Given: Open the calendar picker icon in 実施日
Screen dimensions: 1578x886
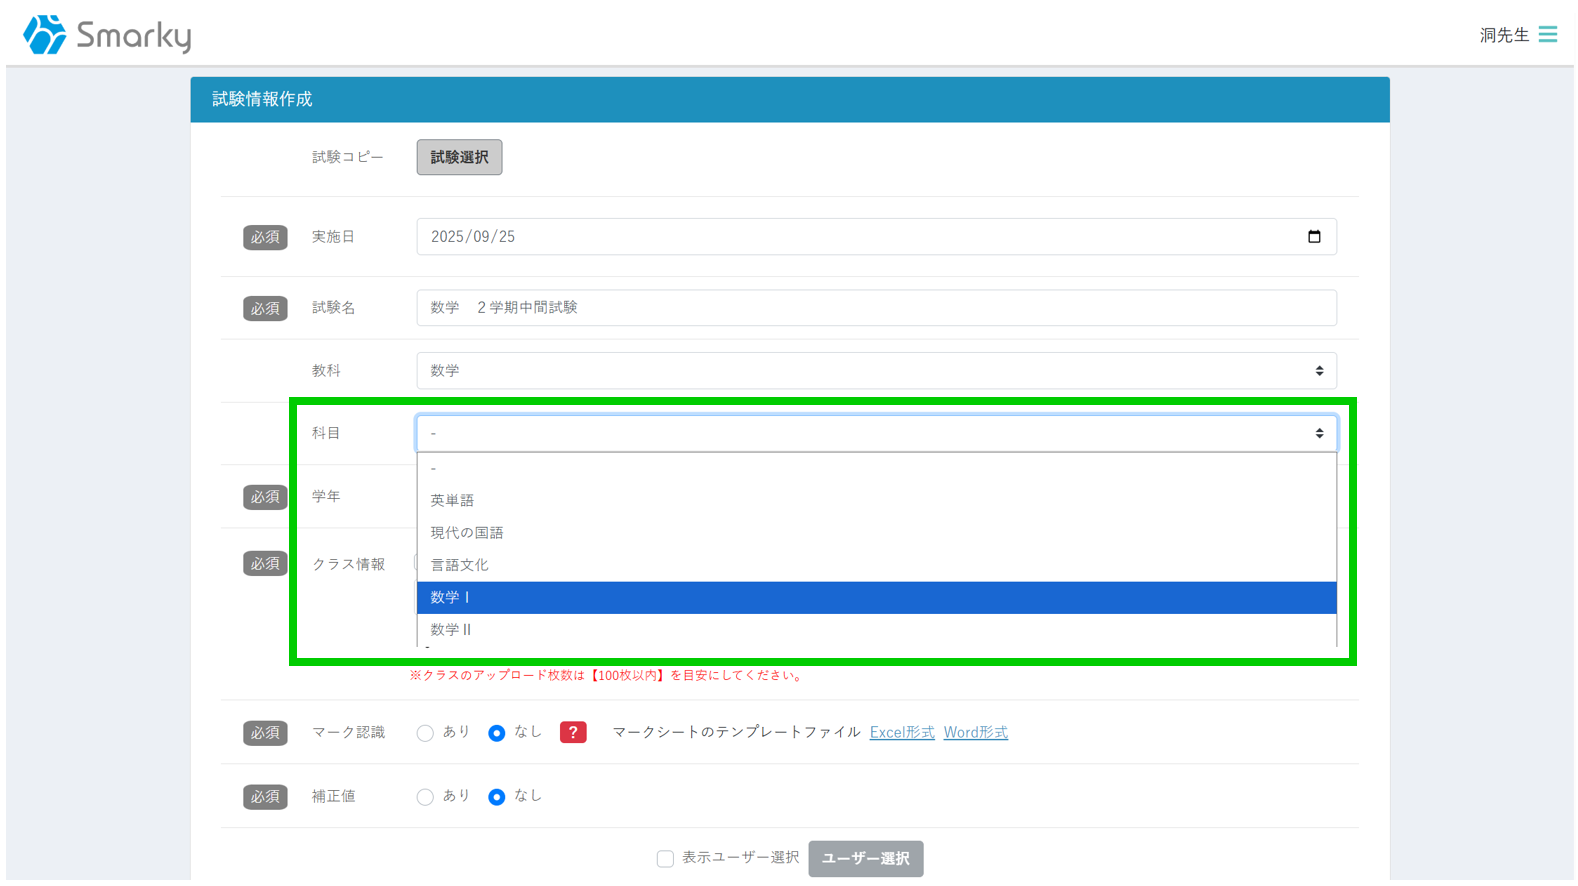Looking at the screenshot, I should [x=1314, y=237].
